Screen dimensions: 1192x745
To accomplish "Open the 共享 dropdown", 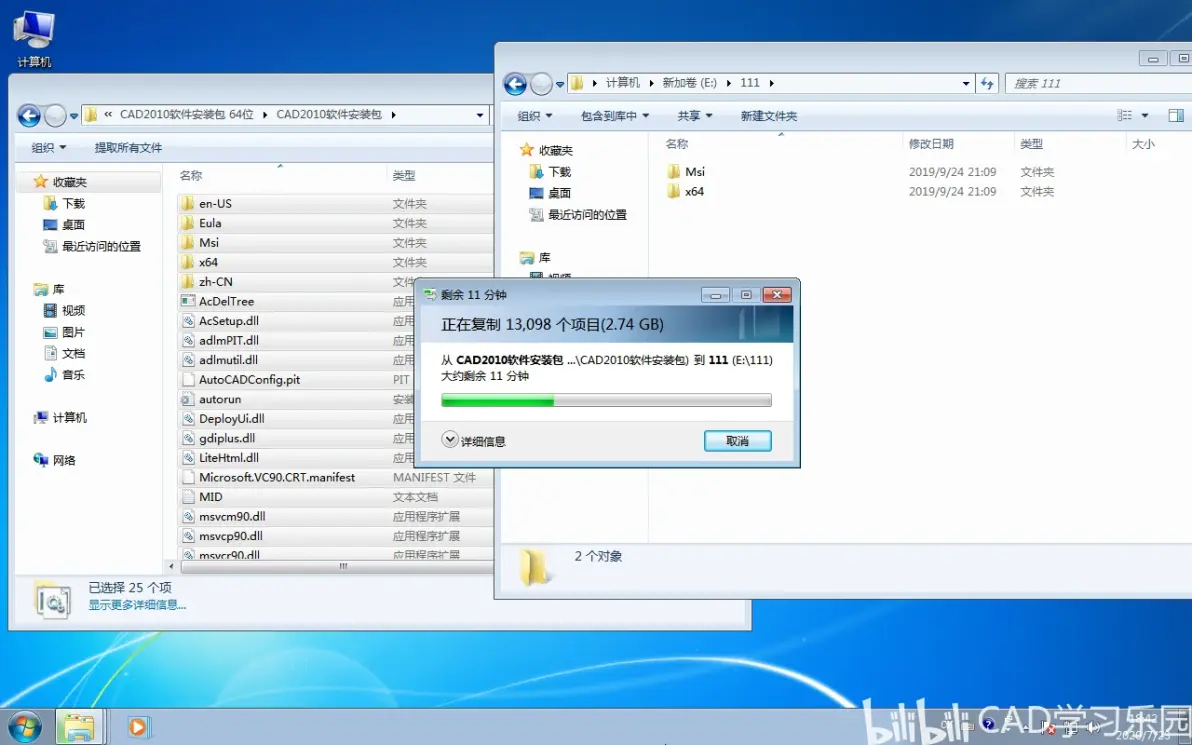I will click(695, 116).
